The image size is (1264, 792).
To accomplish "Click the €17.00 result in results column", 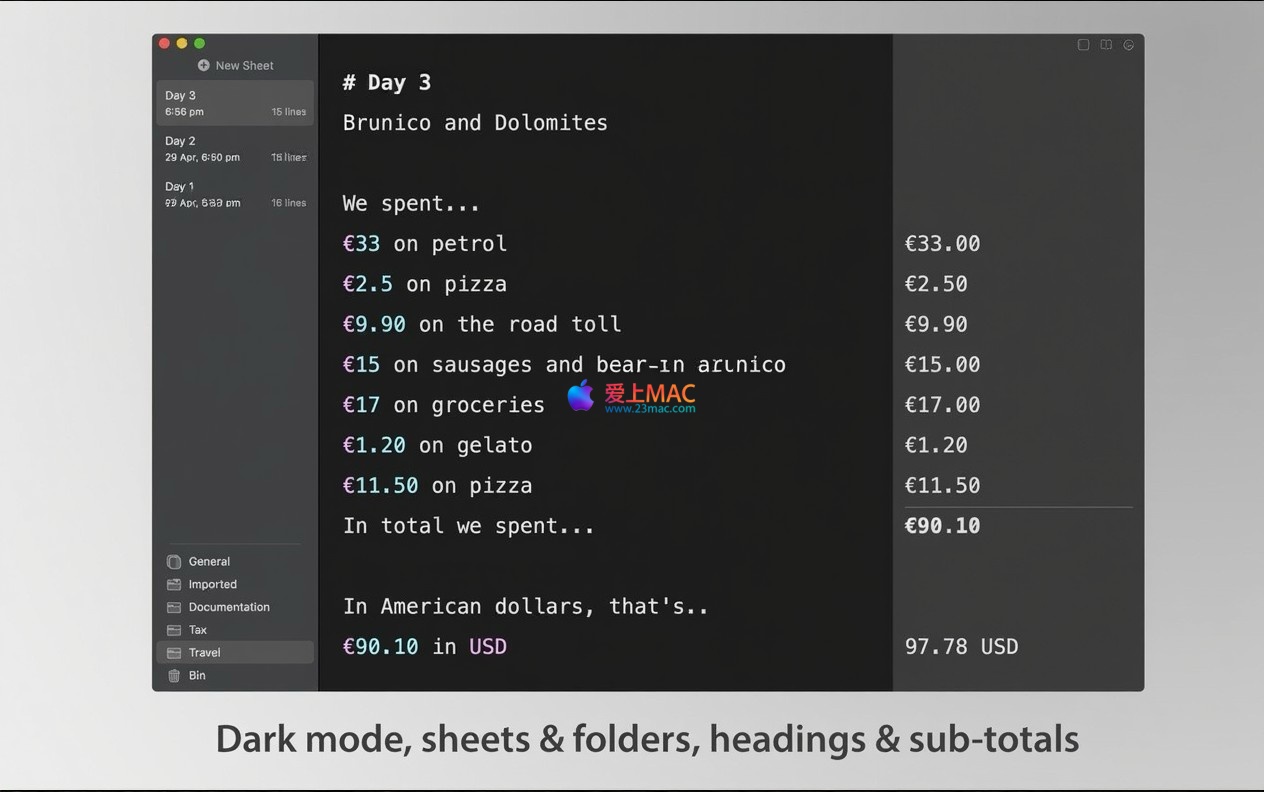I will pos(942,405).
